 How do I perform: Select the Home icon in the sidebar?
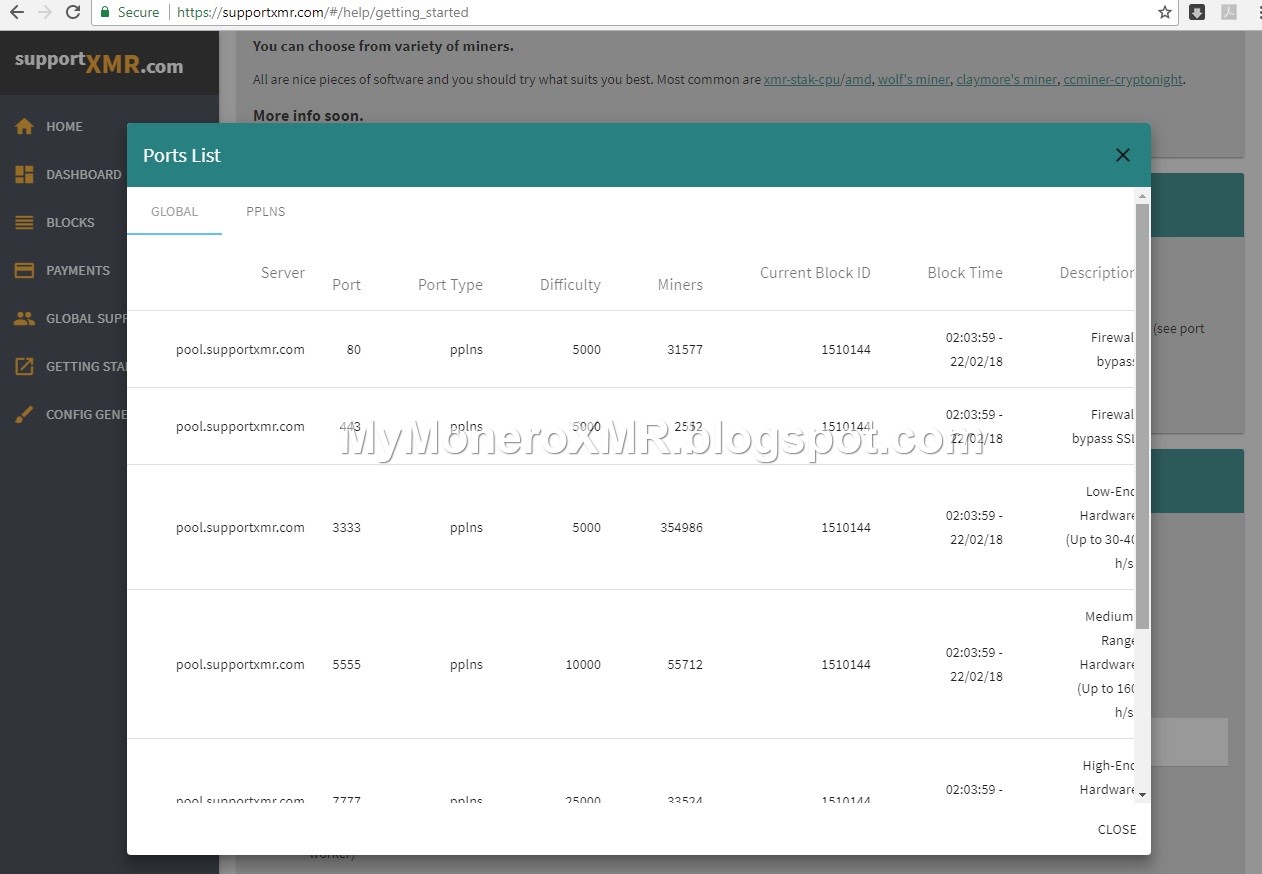23,126
